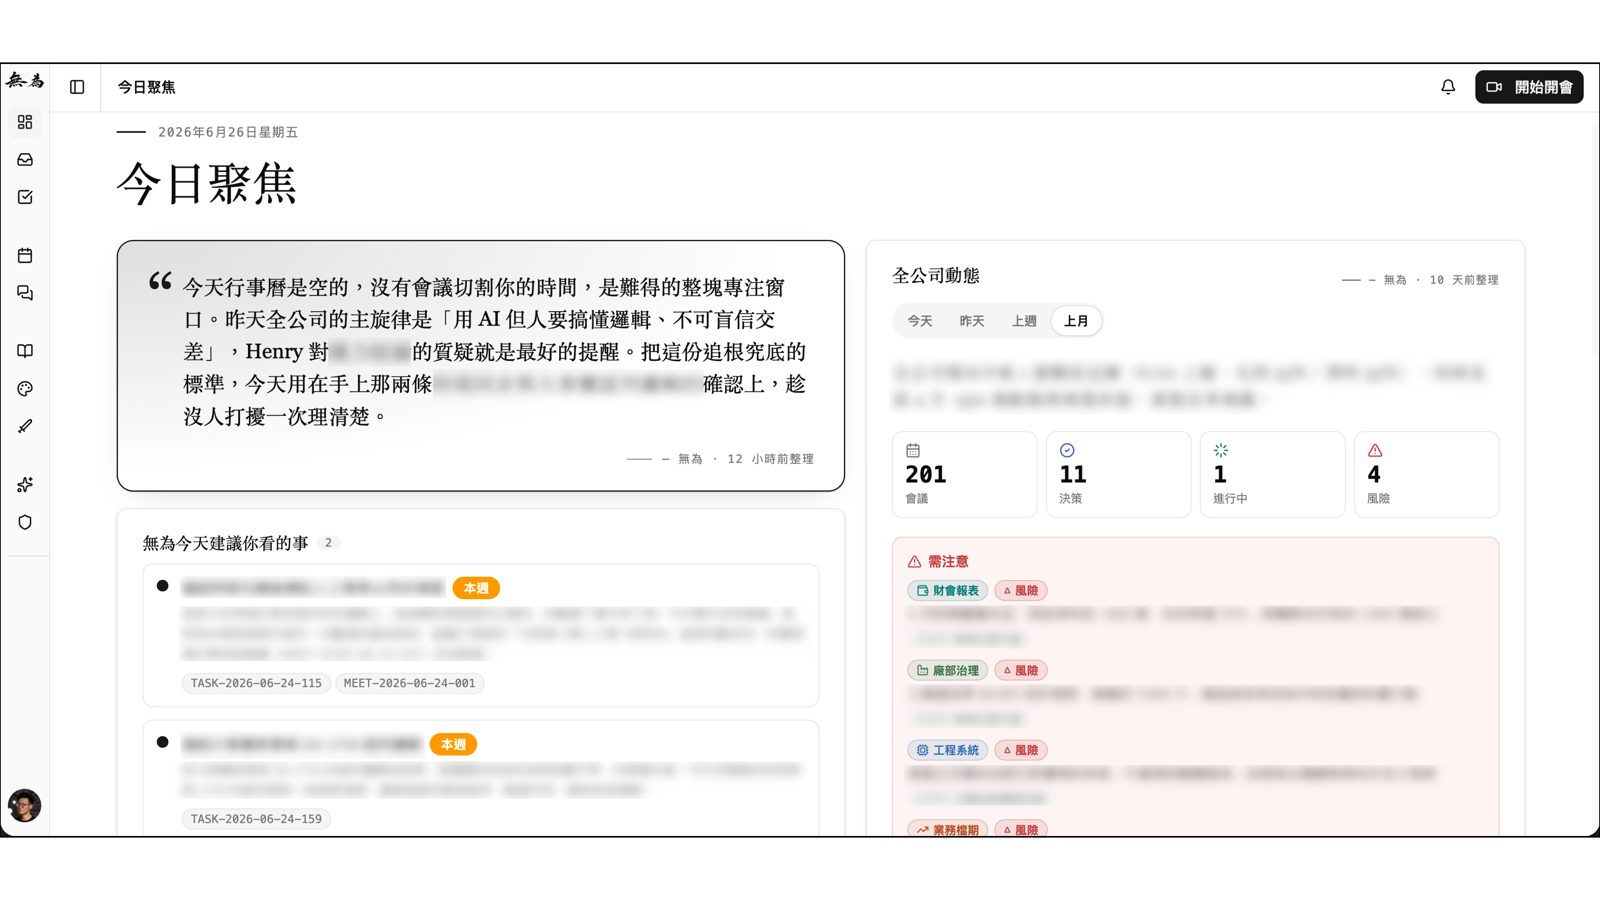1600x900 pixels.
Task: Click the 風險 badge next to 廠部治理
Action: 1021,670
